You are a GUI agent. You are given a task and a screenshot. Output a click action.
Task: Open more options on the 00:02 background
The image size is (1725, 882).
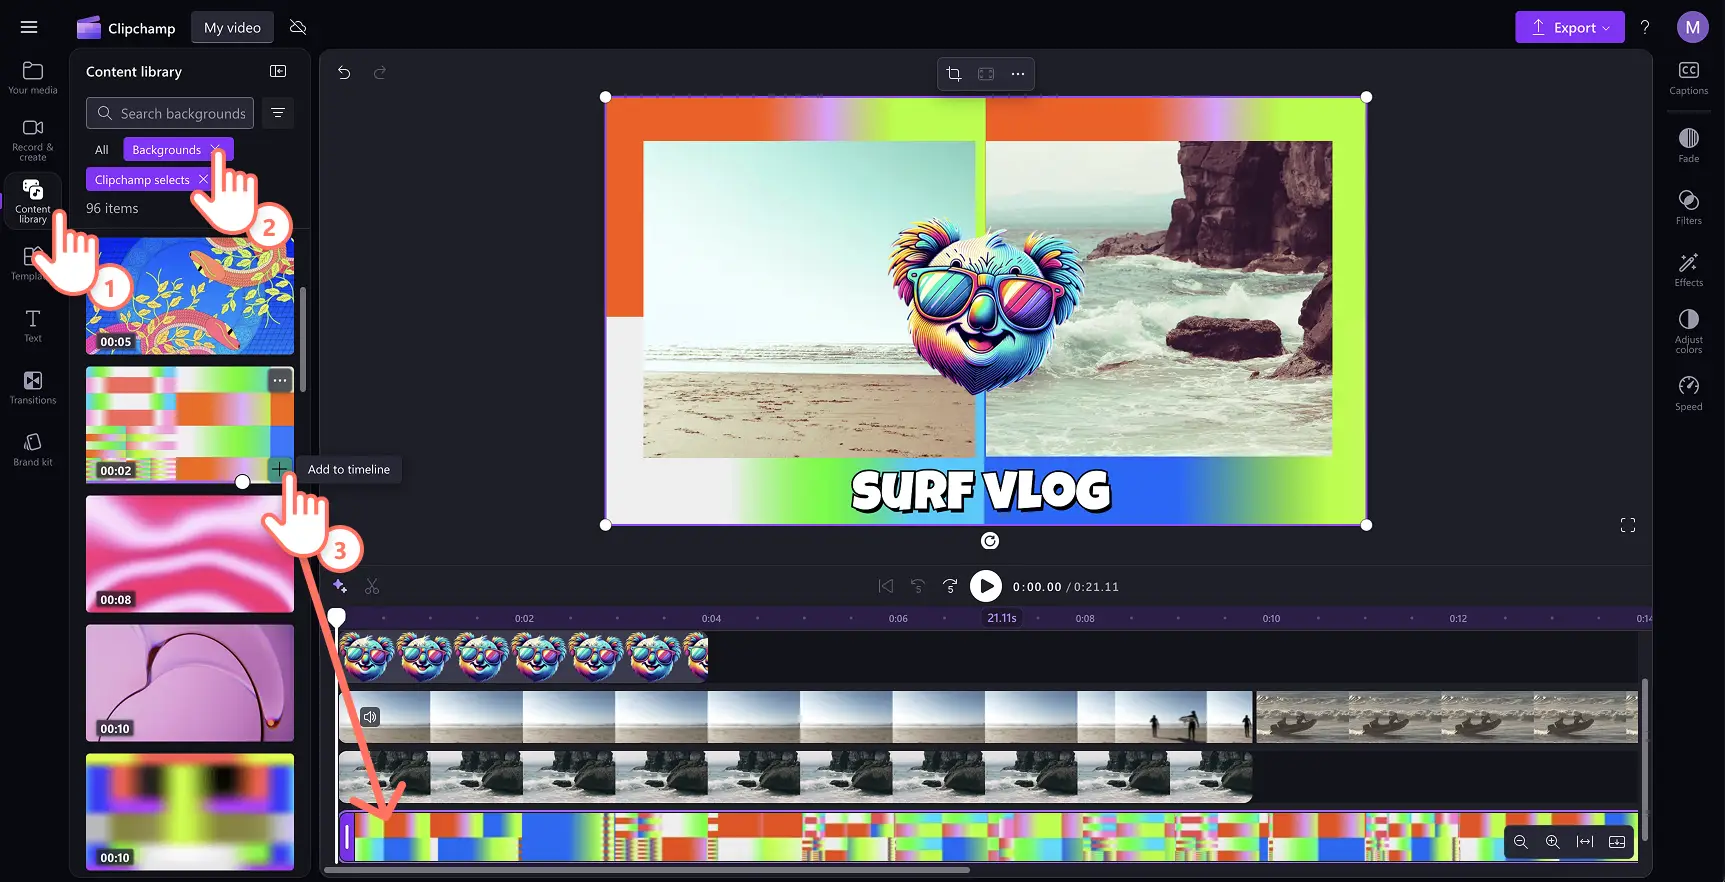280,380
